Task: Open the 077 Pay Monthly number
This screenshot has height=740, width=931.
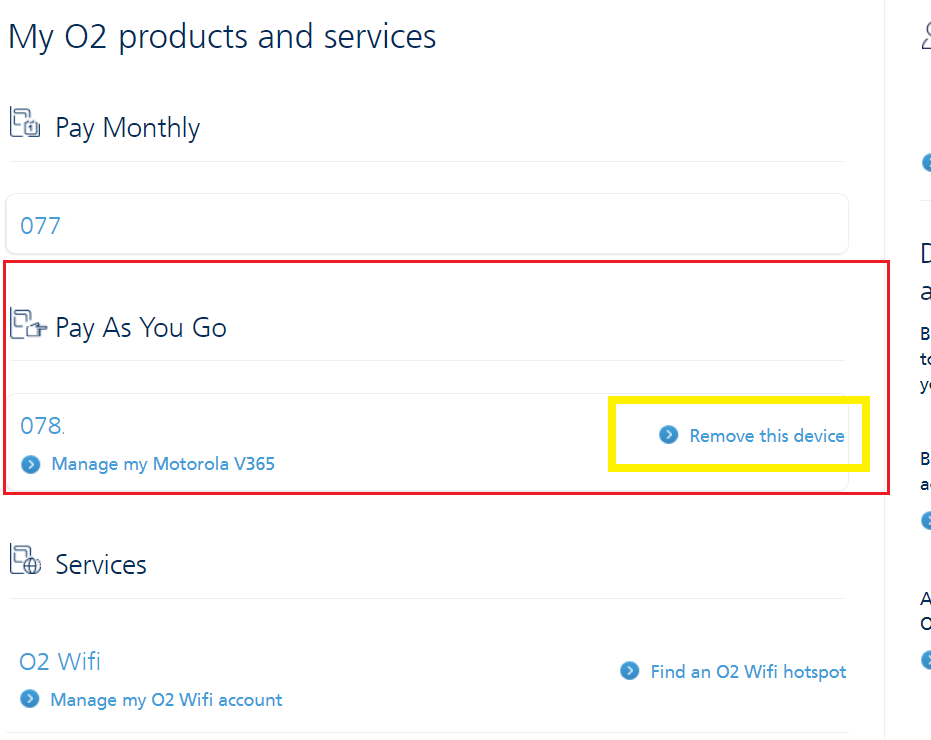Action: click(x=41, y=226)
